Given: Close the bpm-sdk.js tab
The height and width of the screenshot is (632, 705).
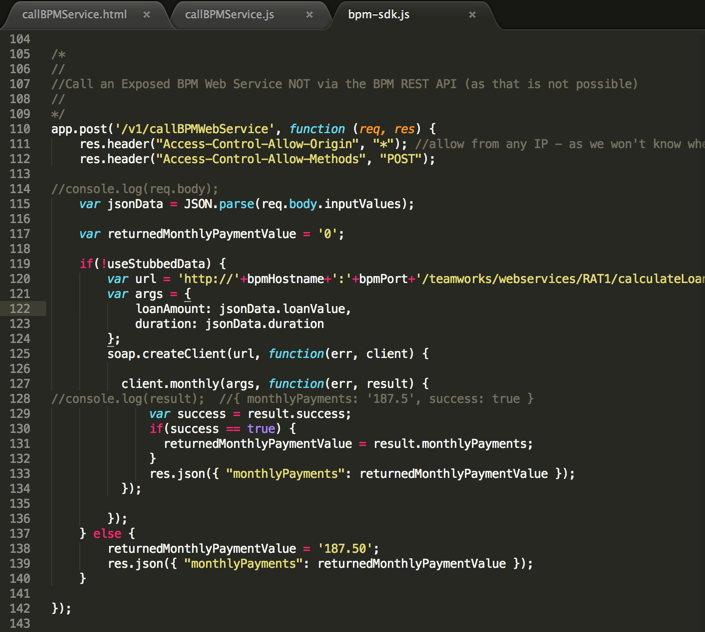Looking at the screenshot, I should [472, 15].
